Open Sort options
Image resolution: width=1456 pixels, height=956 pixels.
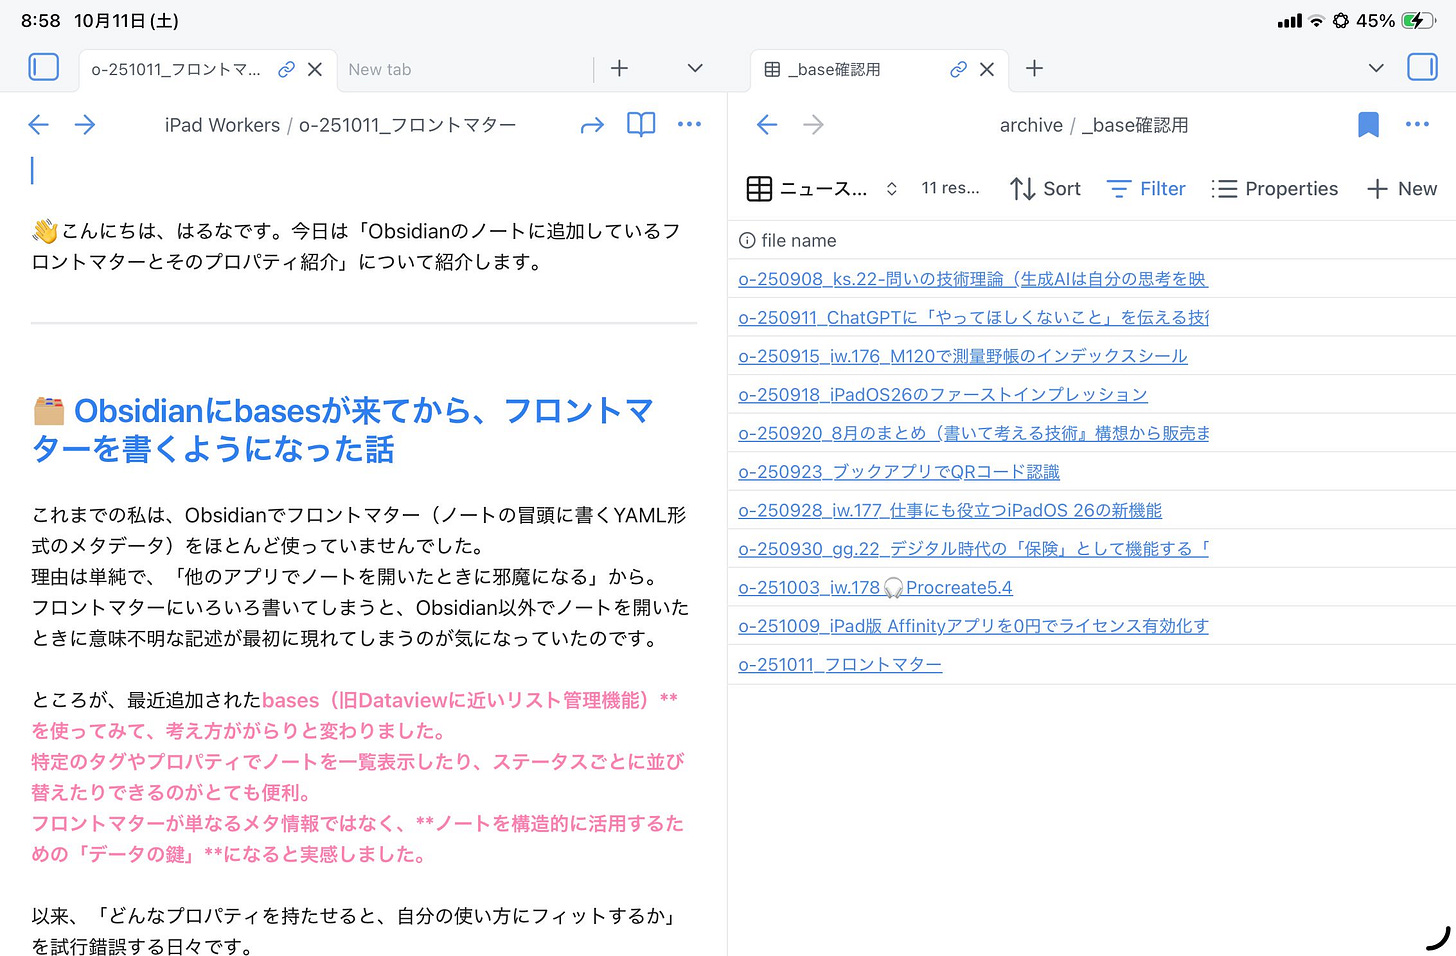1045,188
